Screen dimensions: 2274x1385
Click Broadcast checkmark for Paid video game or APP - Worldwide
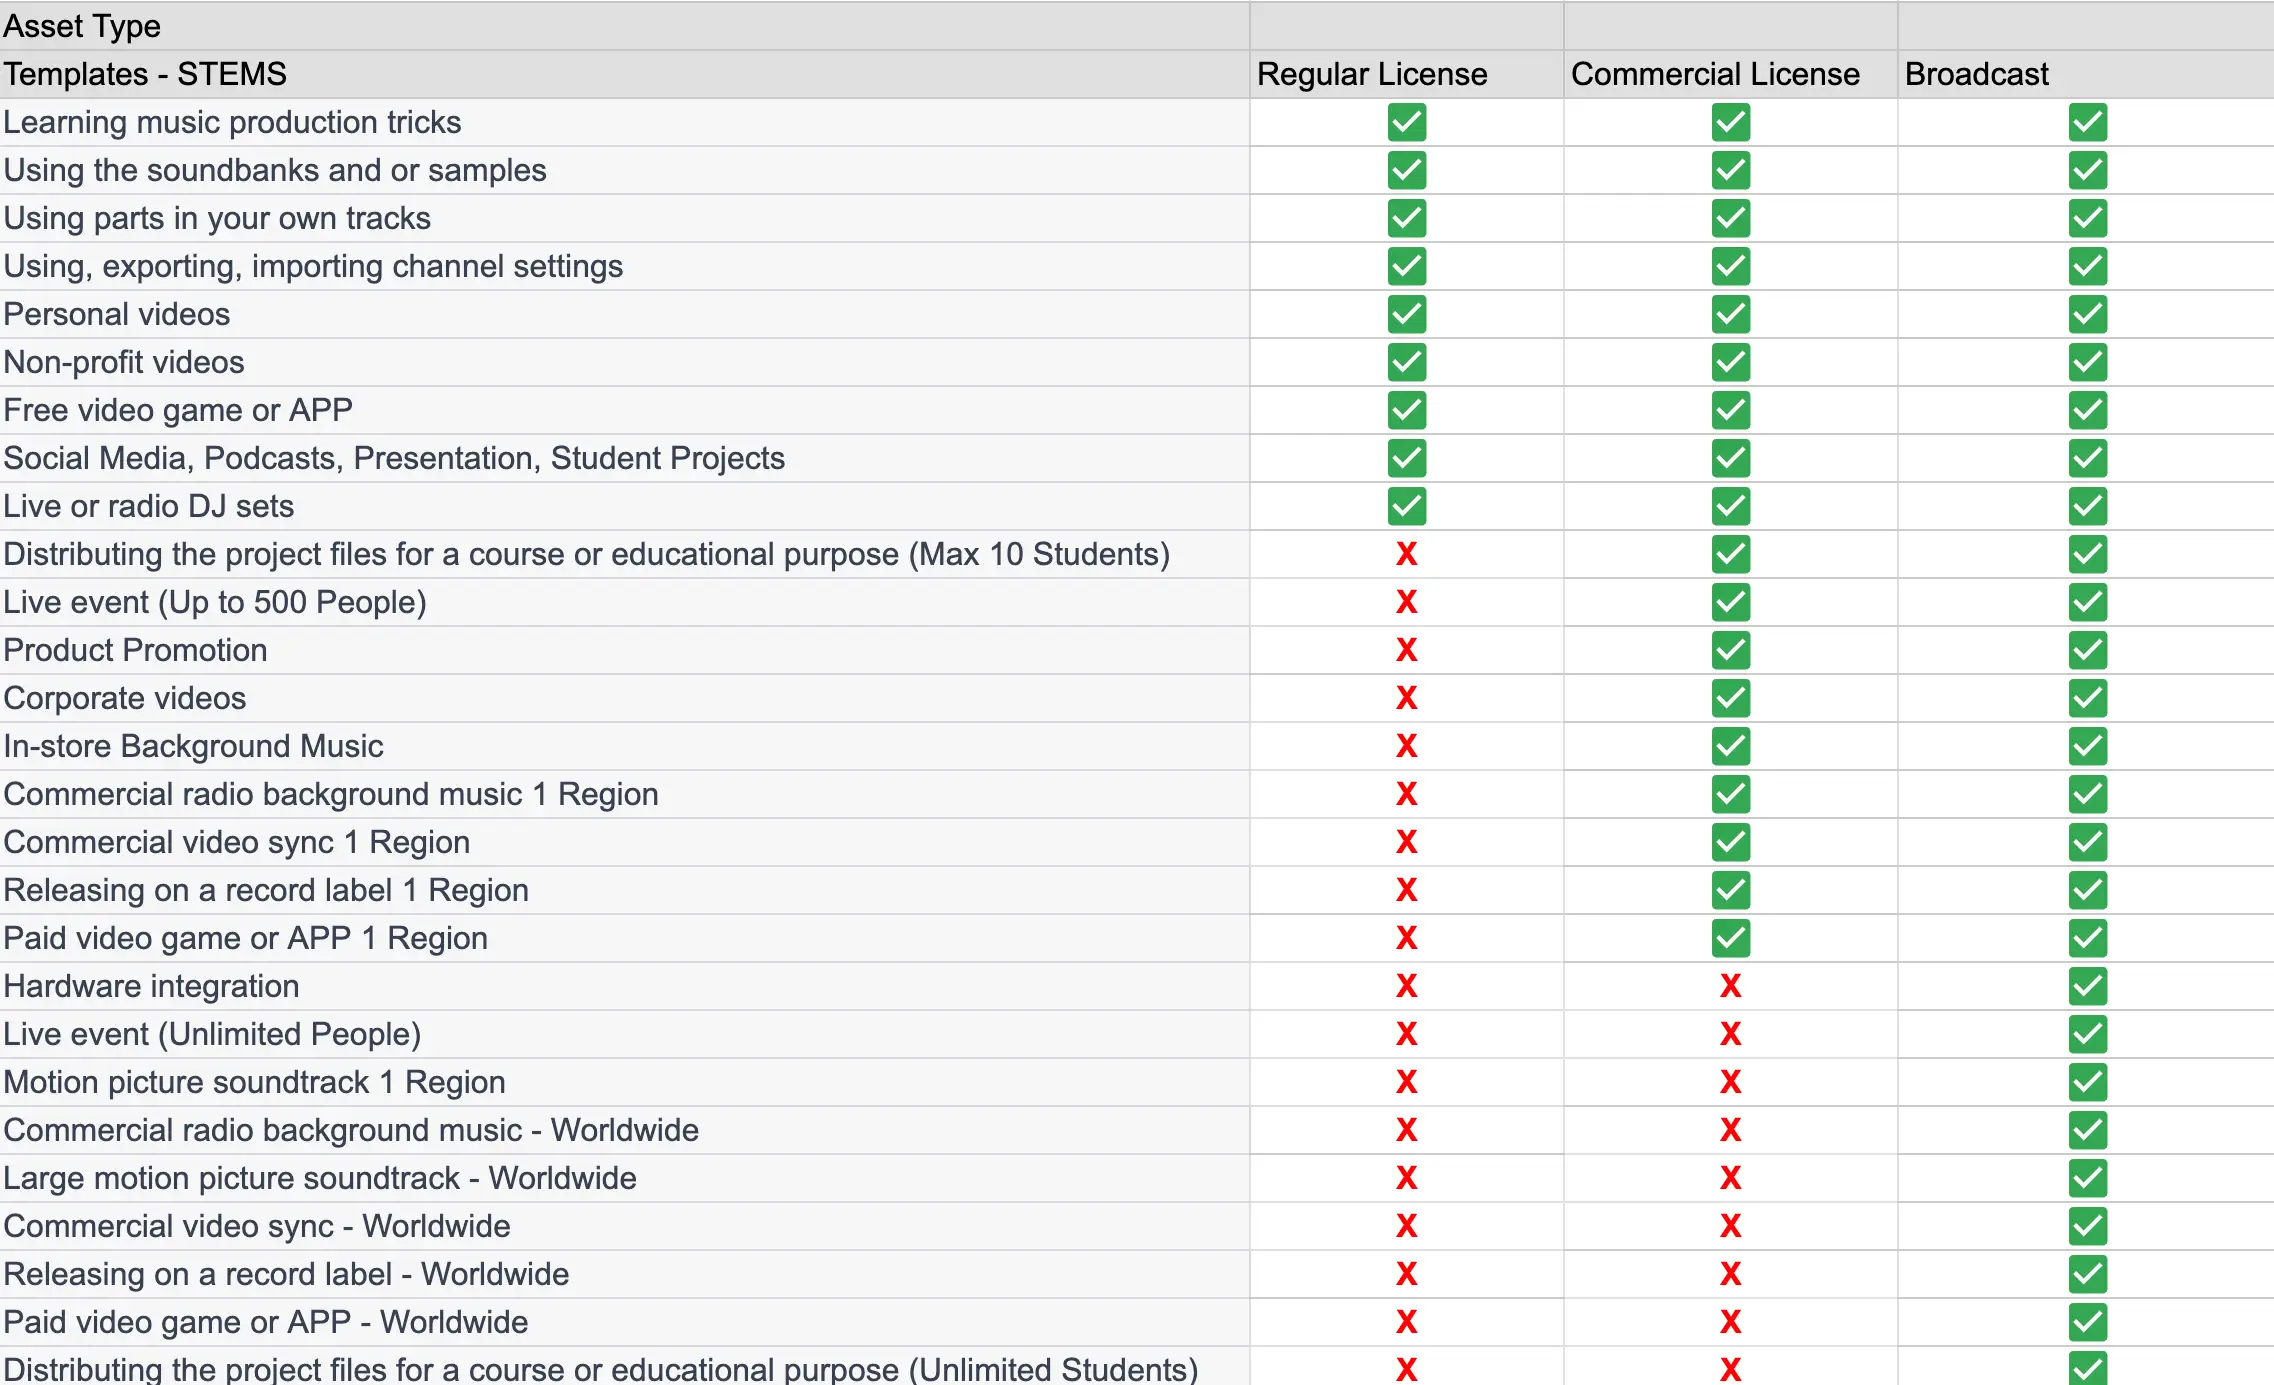coord(2088,1323)
